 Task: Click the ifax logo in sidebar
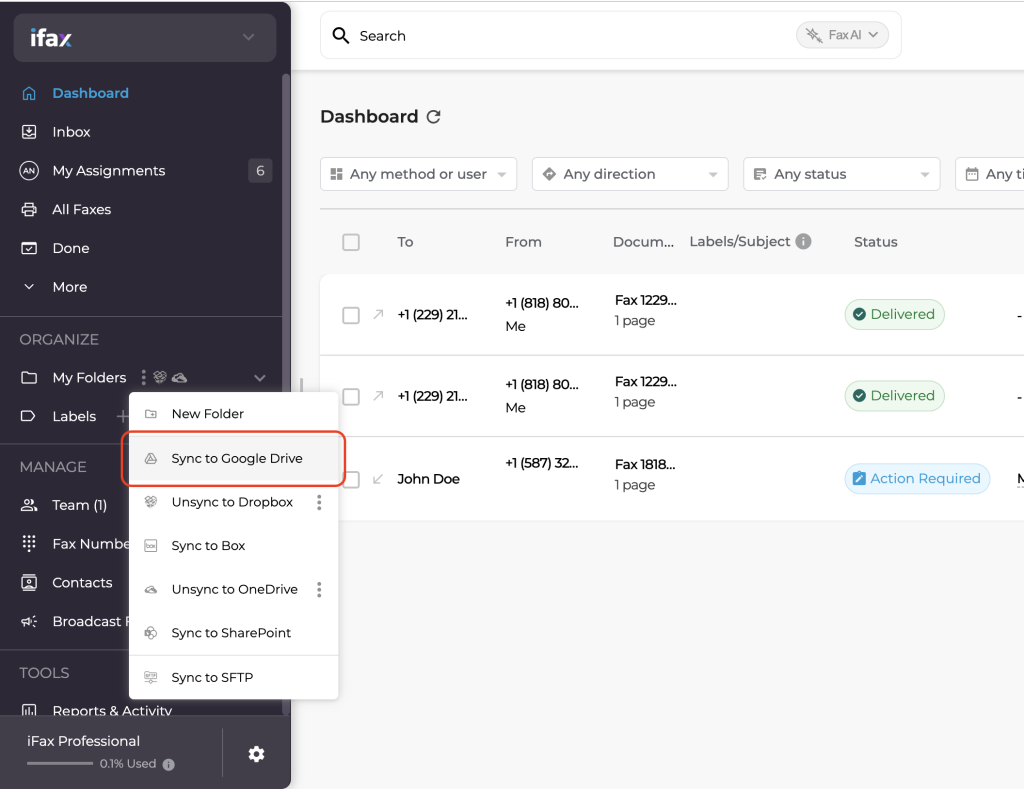click(x=51, y=38)
